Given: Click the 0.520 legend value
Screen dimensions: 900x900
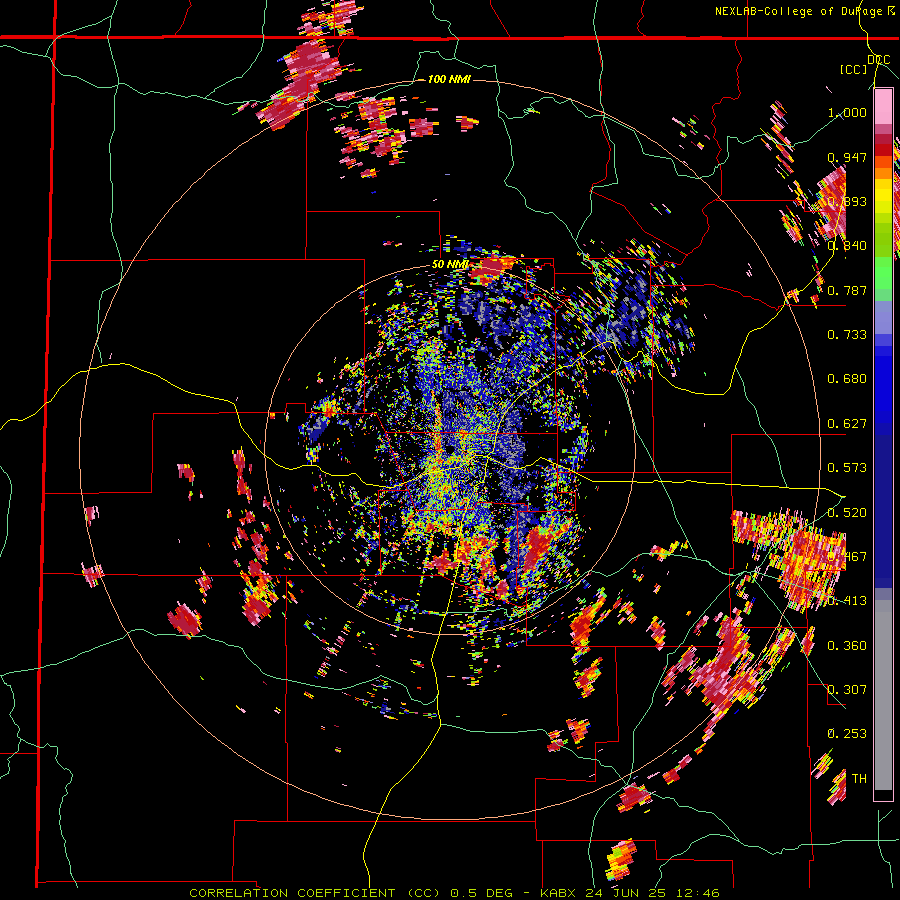Looking at the screenshot, I should coord(847,513).
